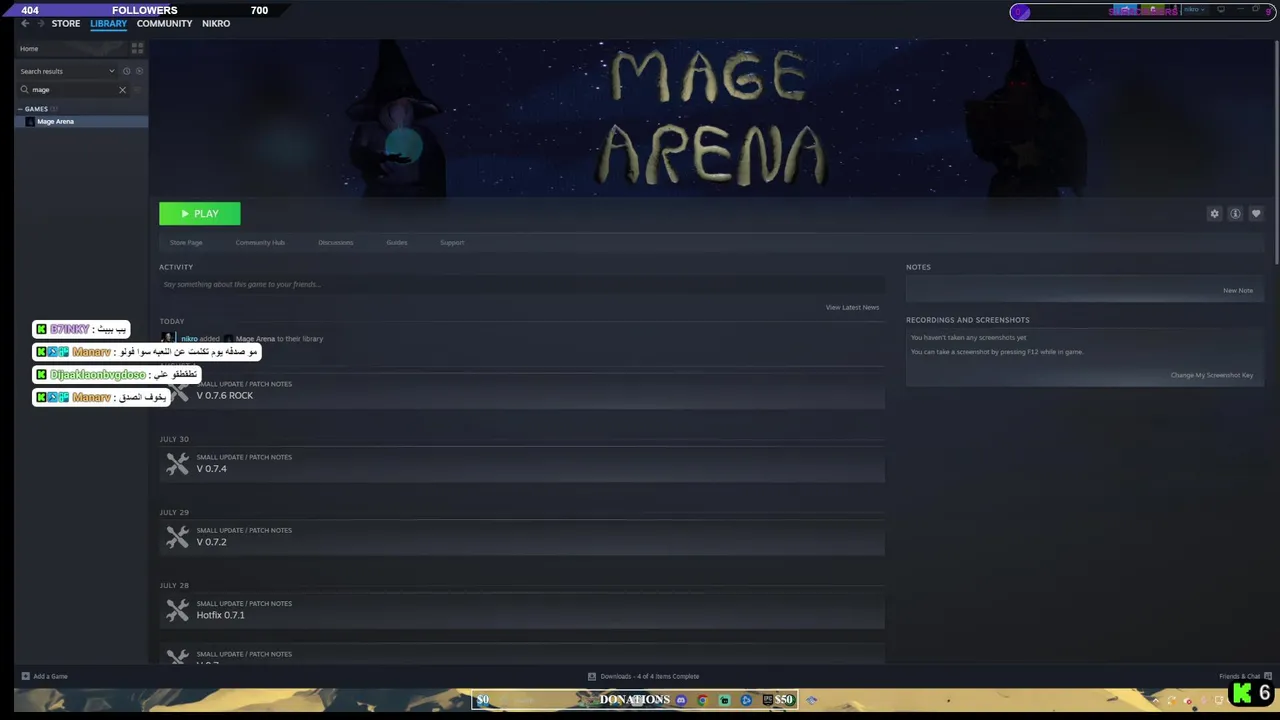1280x720 pixels.
Task: Open the STORE tab
Action: 66,23
